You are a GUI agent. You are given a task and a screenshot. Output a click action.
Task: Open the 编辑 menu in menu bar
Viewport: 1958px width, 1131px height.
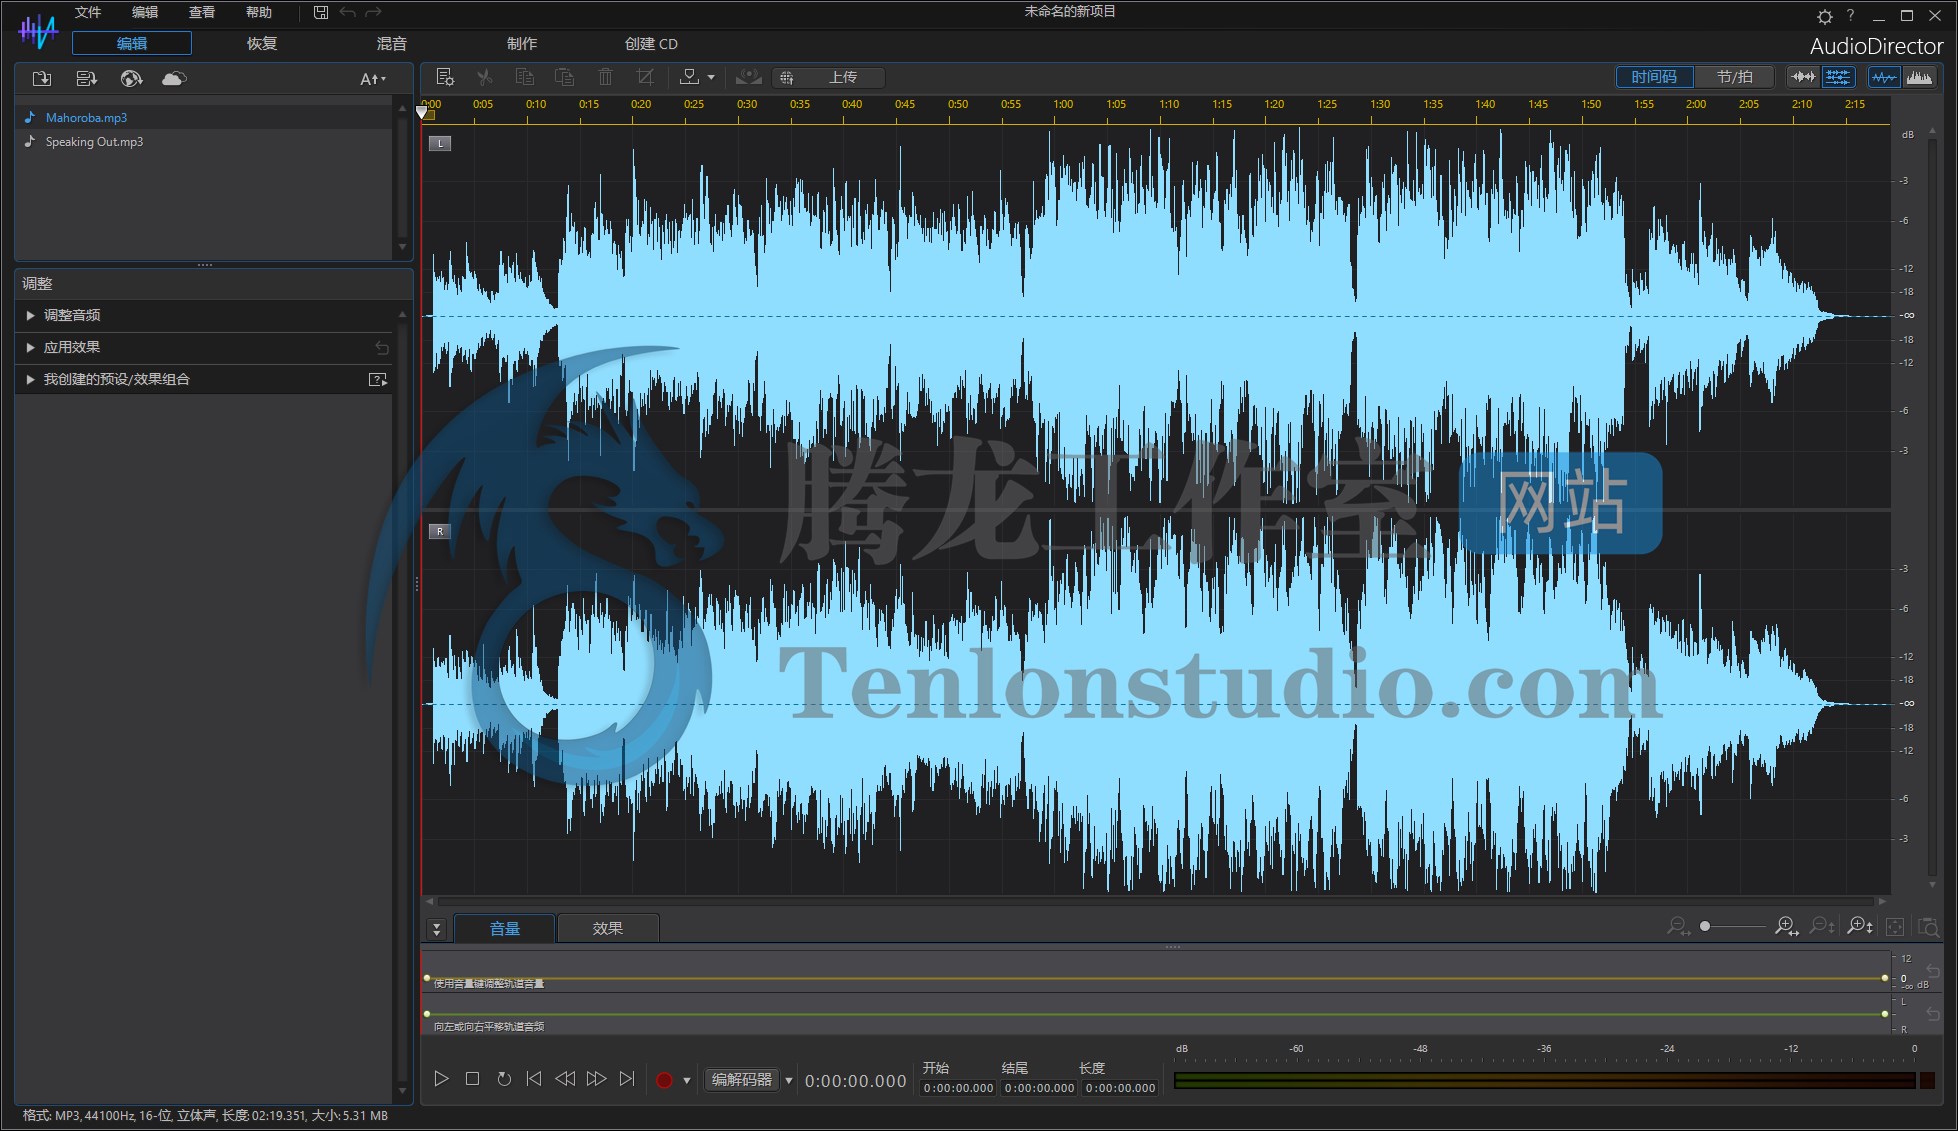tap(145, 12)
